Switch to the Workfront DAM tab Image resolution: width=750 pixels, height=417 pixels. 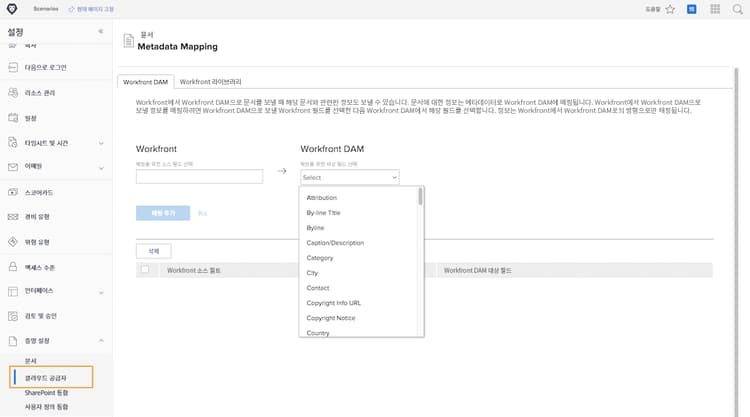tap(145, 82)
